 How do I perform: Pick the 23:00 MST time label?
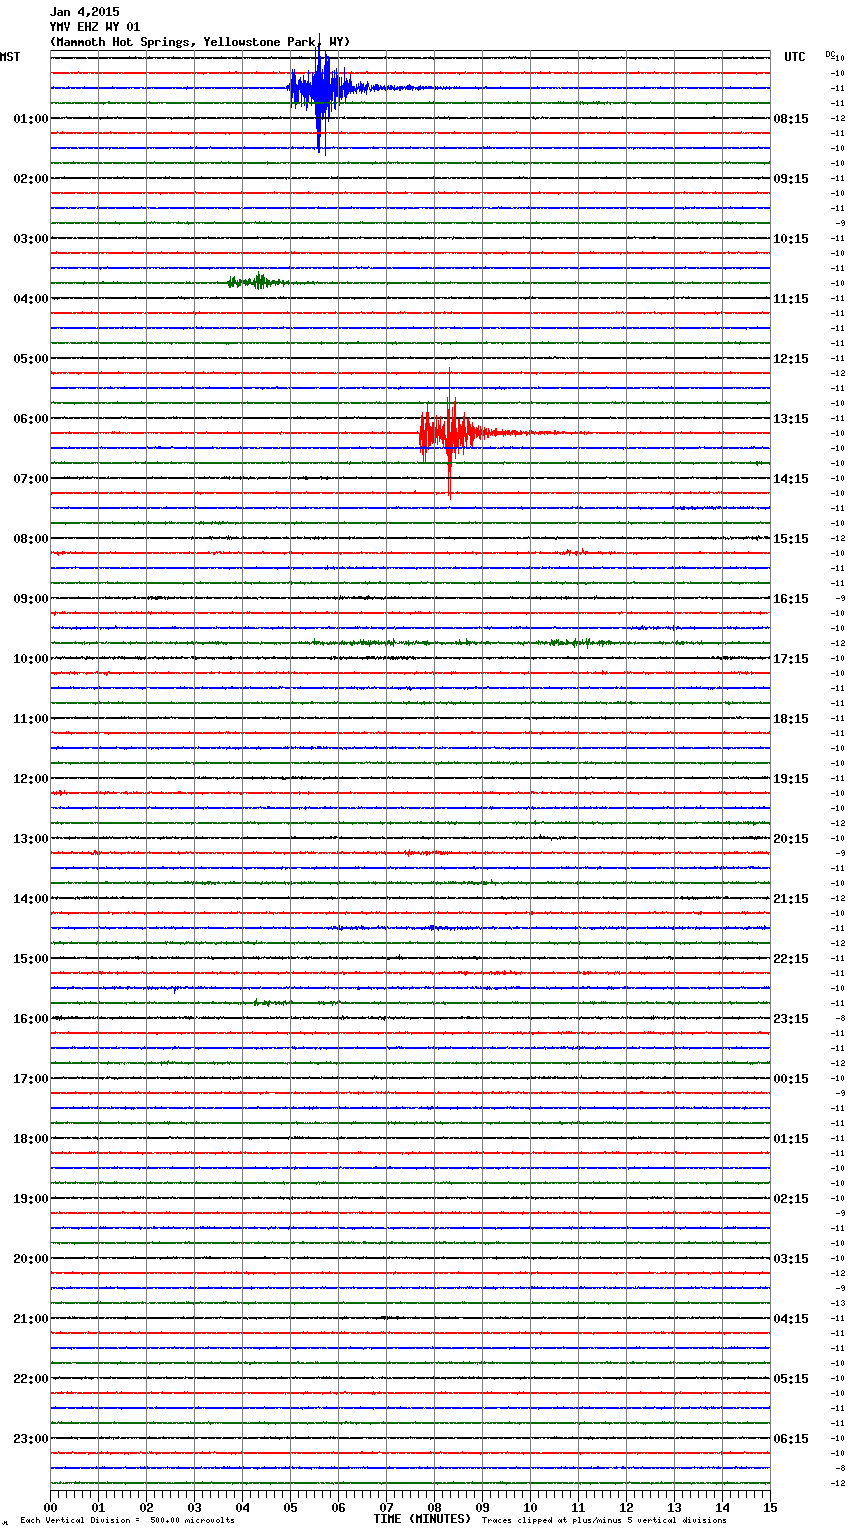point(30,1439)
